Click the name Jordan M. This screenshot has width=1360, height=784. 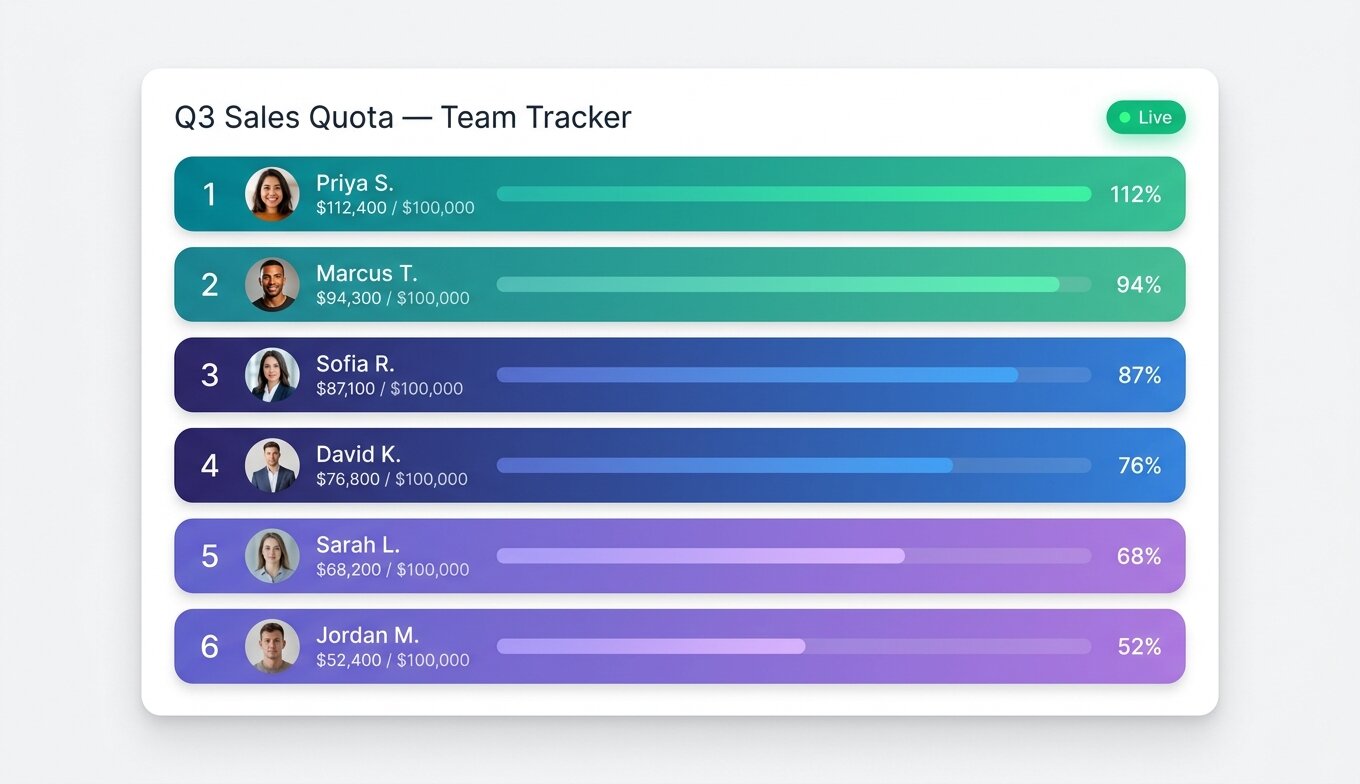click(x=367, y=635)
